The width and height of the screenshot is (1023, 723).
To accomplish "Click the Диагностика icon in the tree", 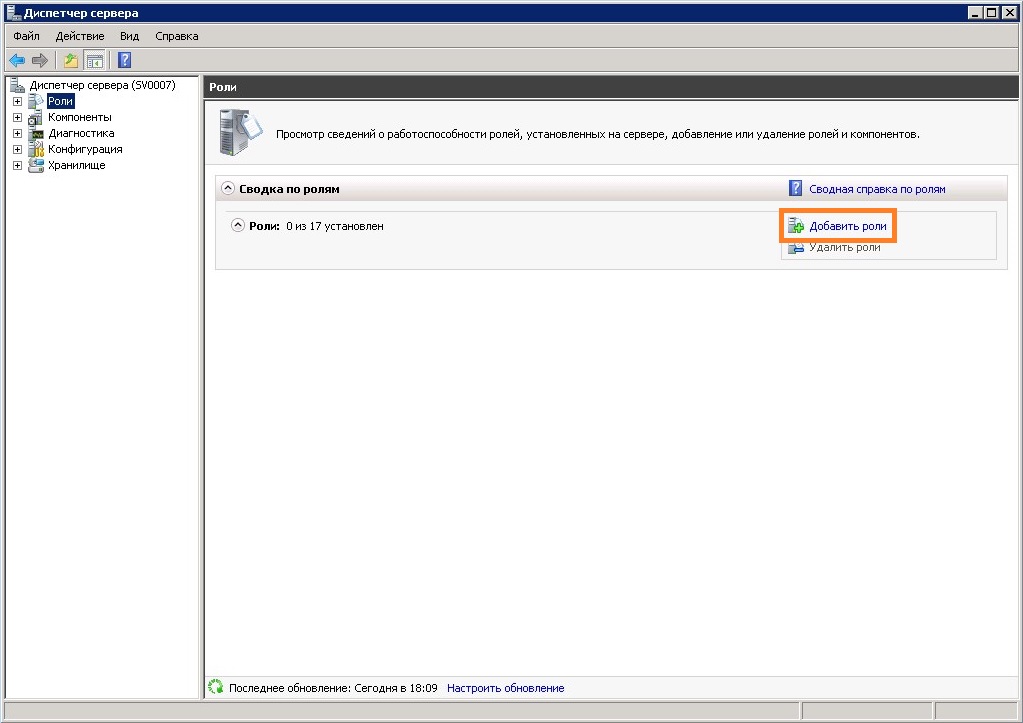I will (36, 133).
